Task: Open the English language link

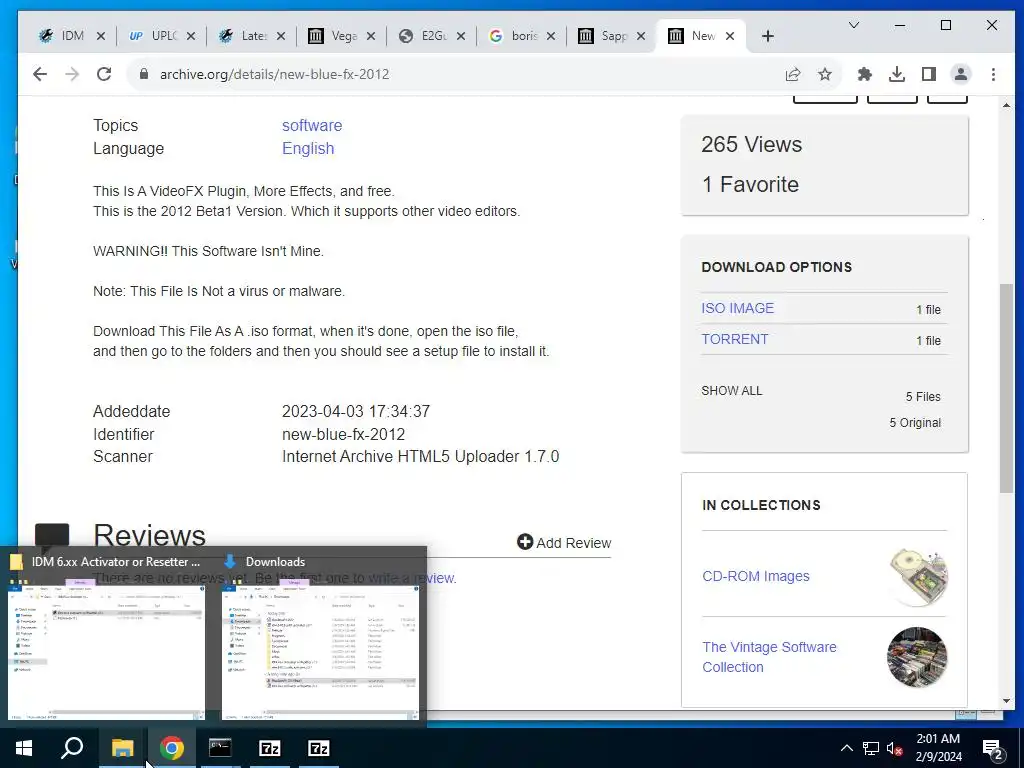Action: 308,148
